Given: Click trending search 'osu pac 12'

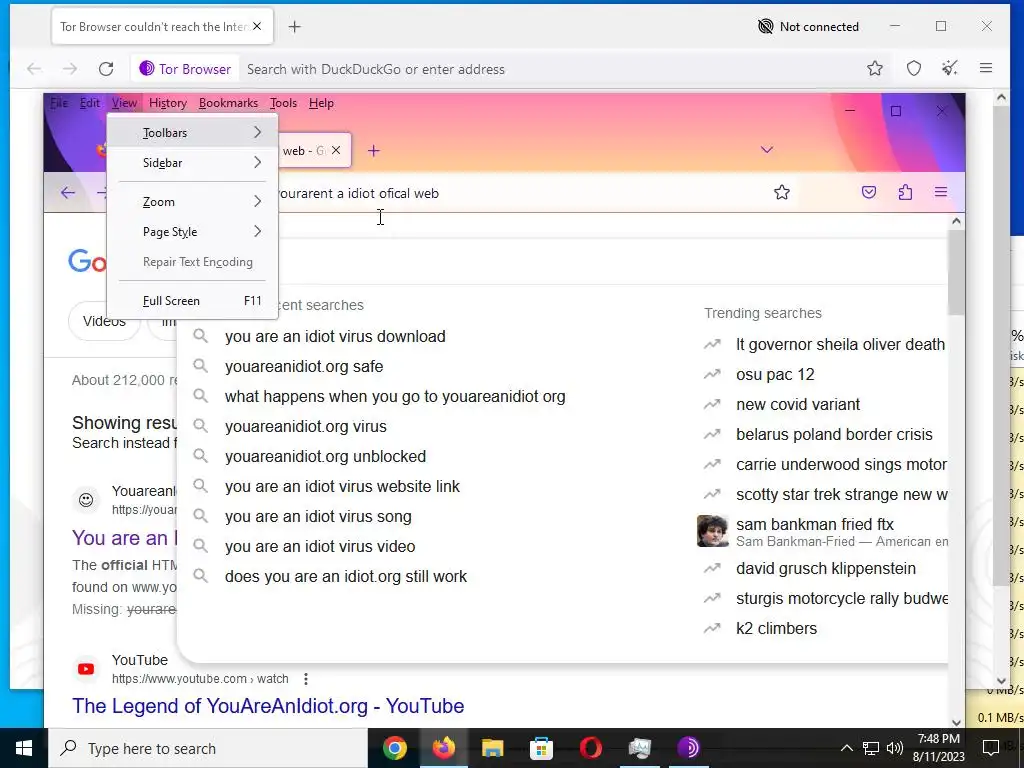Looking at the screenshot, I should click(775, 374).
